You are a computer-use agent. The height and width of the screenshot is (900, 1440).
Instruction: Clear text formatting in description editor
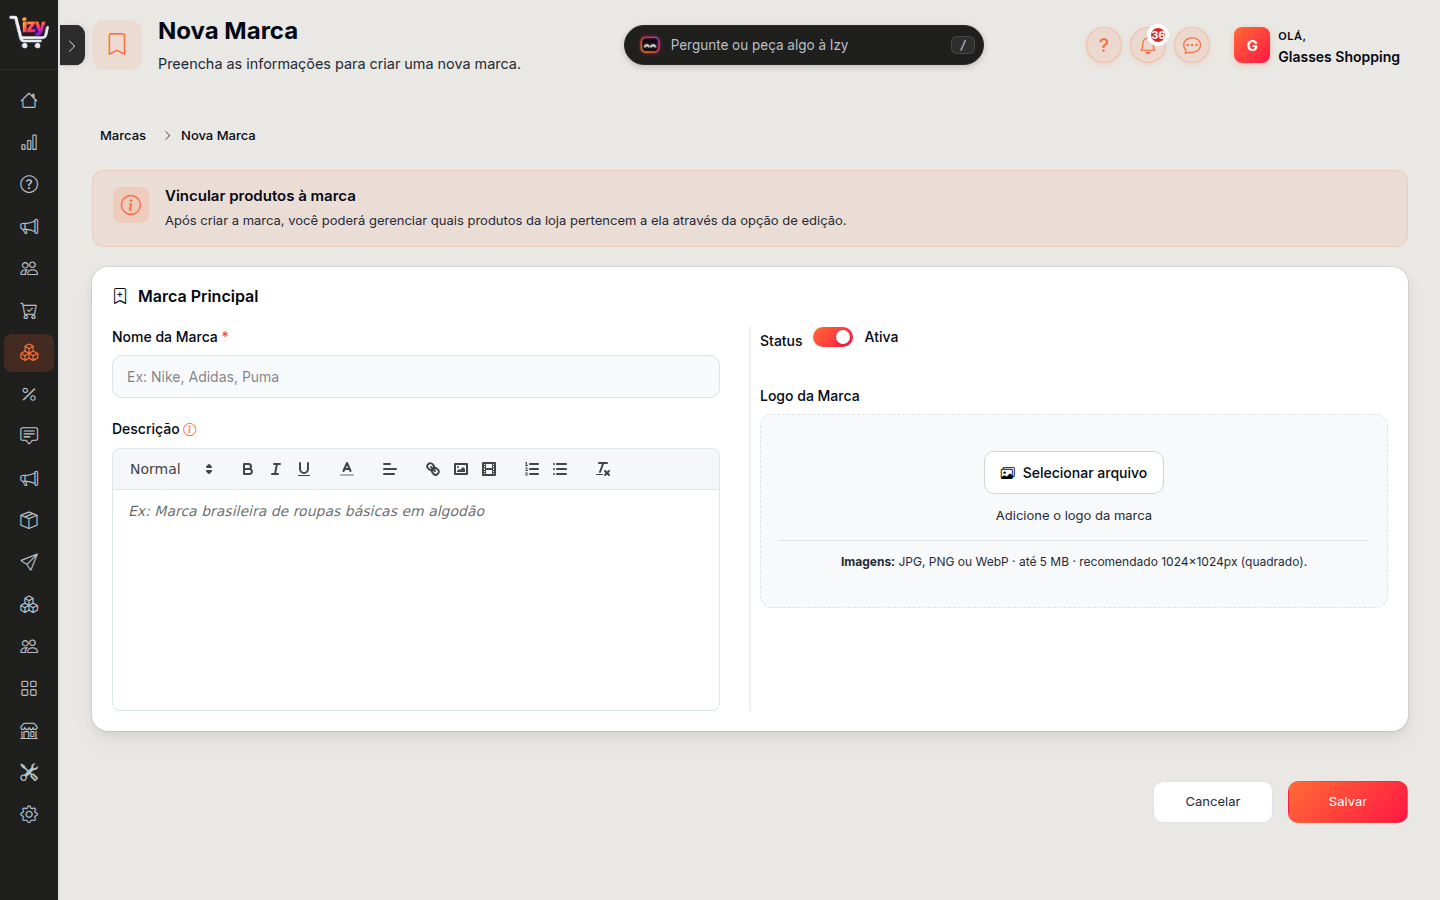coord(603,469)
